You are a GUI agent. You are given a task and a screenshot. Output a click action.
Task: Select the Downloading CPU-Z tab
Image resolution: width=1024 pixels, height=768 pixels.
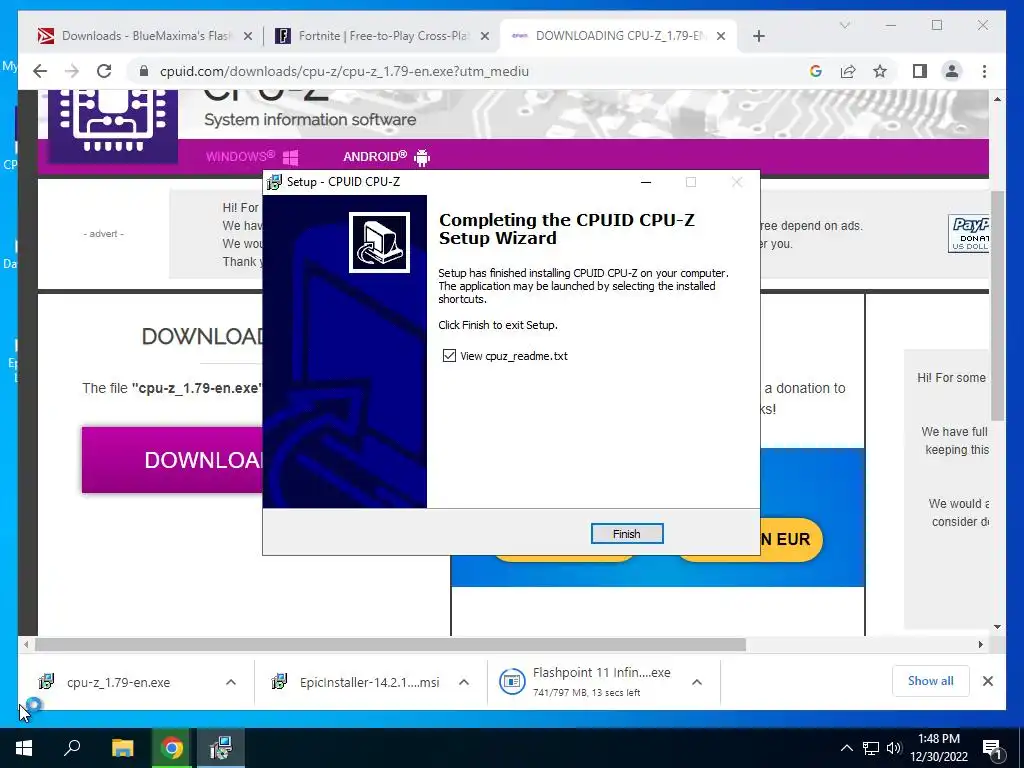[x=617, y=36]
